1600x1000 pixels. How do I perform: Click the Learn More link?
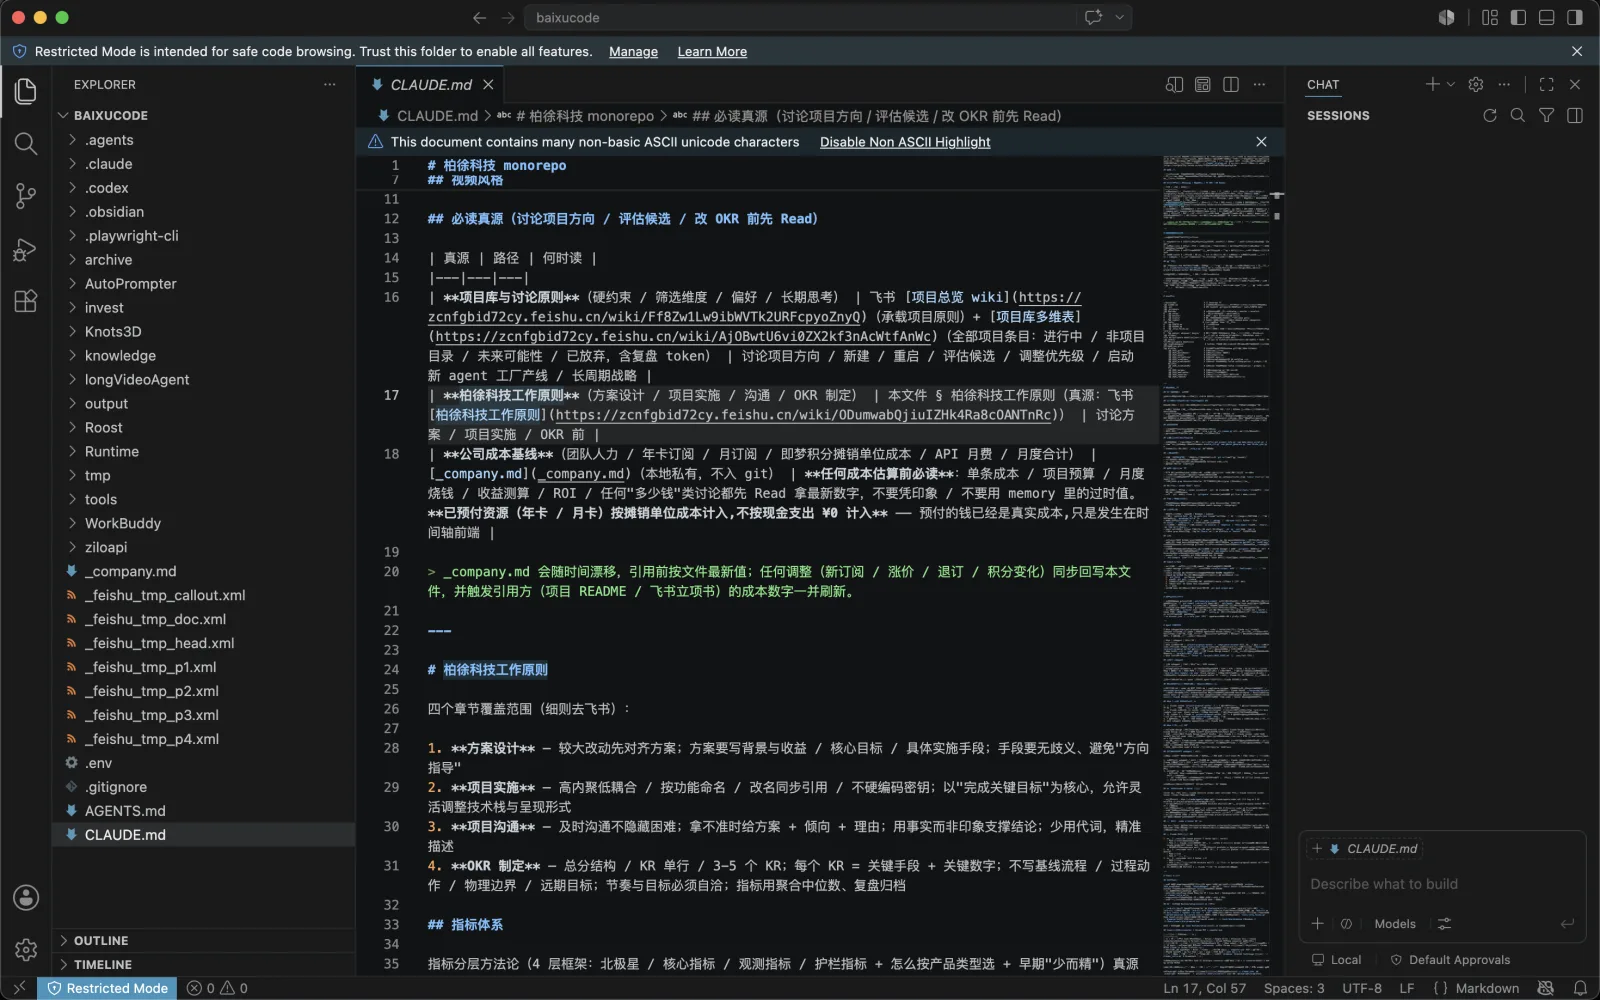tap(712, 52)
